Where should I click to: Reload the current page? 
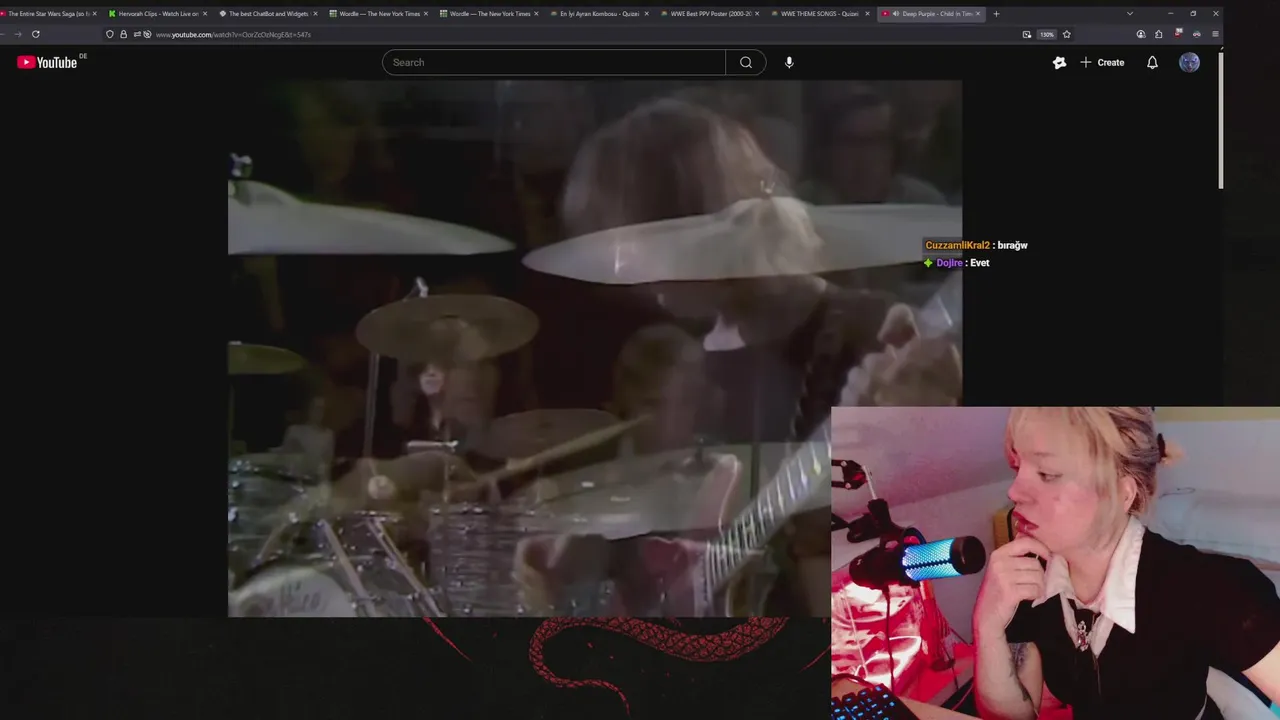[35, 34]
